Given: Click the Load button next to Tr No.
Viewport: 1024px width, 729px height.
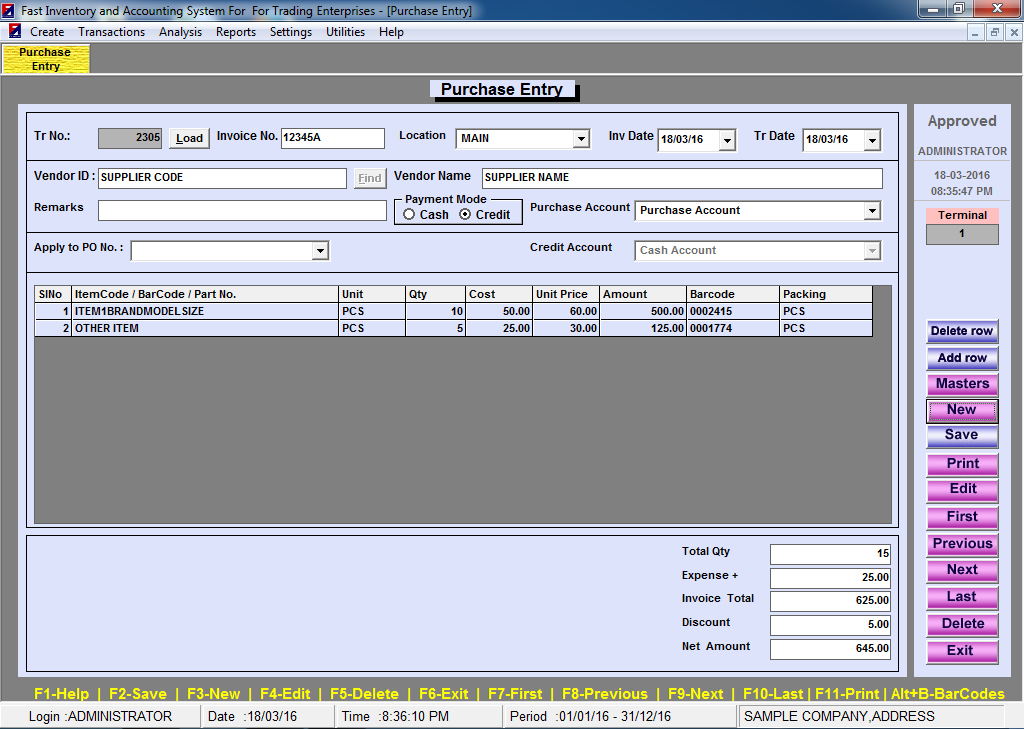Looking at the screenshot, I should (x=189, y=139).
